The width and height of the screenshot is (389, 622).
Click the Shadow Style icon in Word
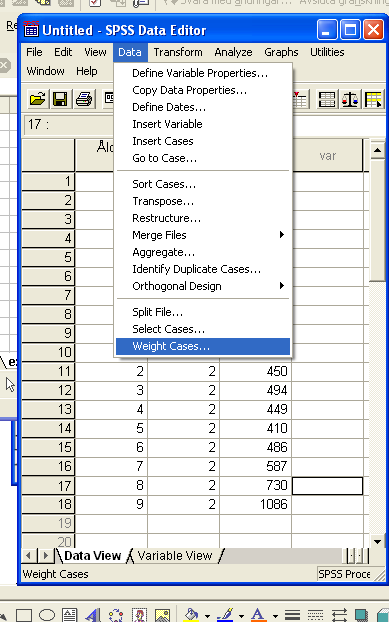pos(361,615)
